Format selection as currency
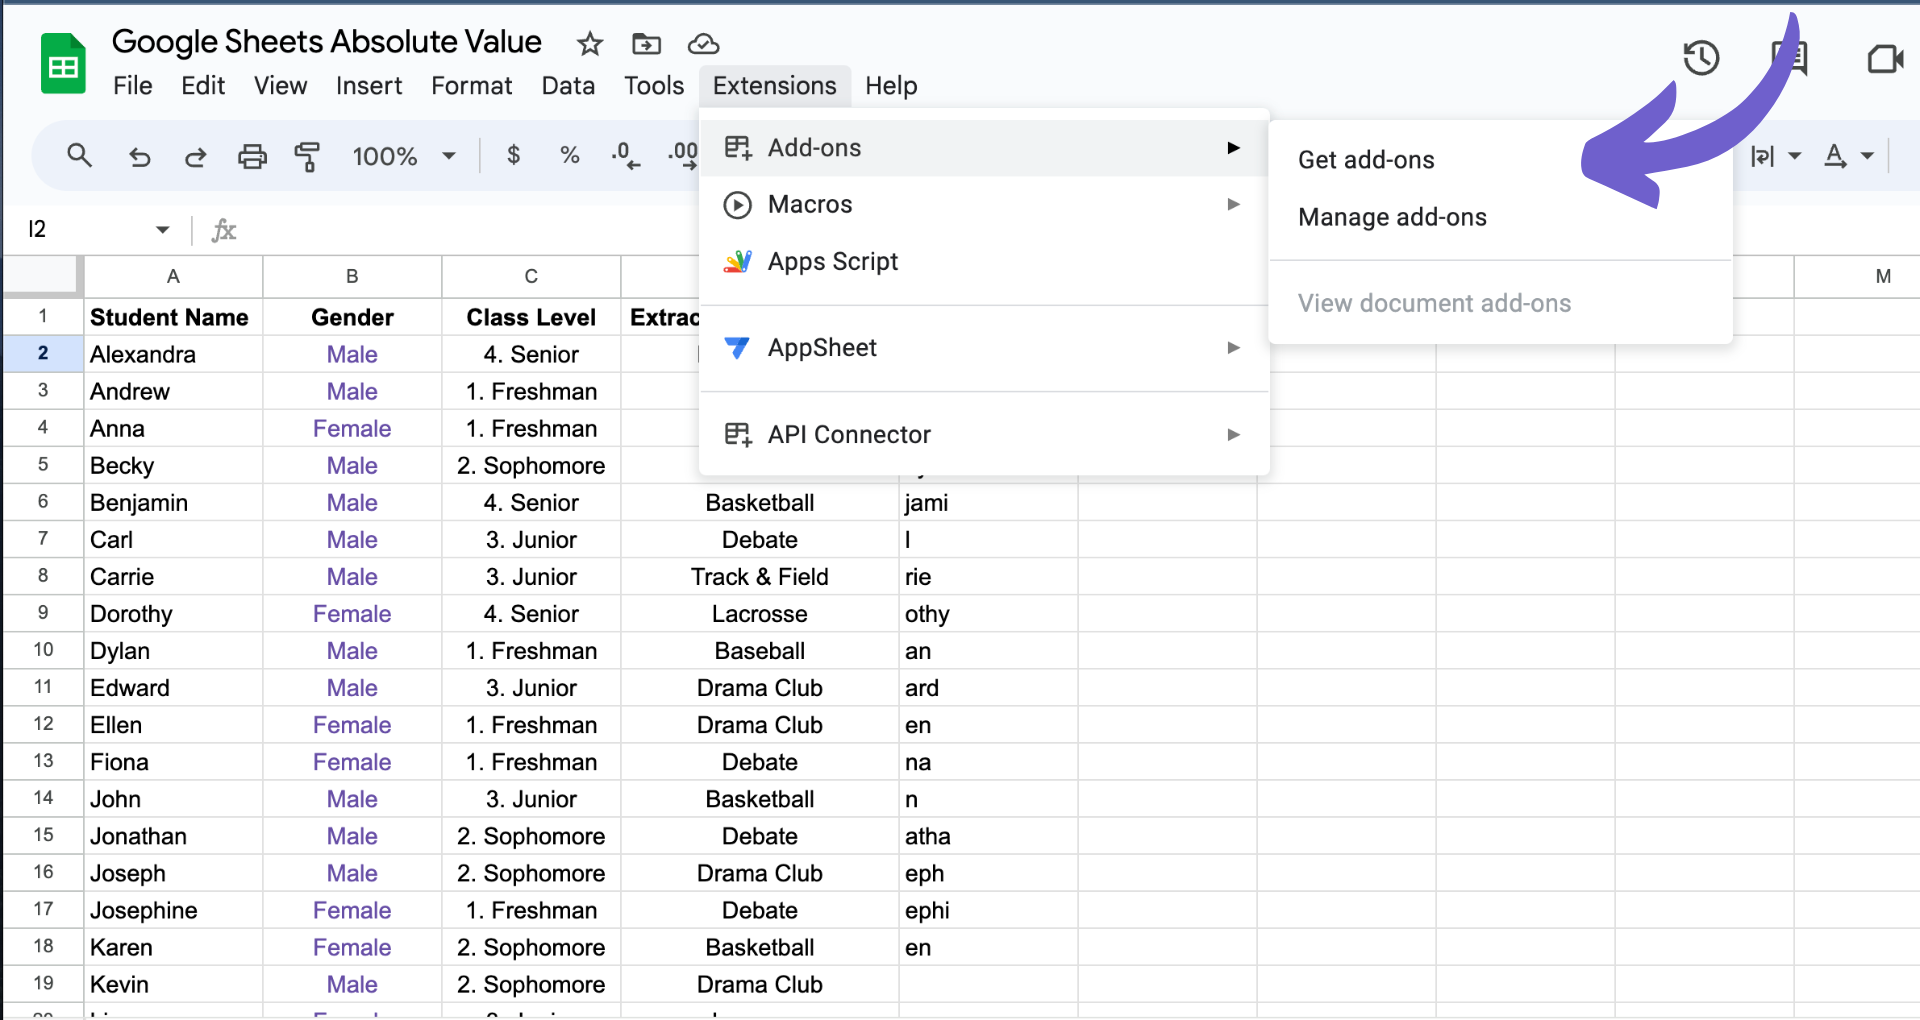Image resolution: width=1920 pixels, height=1020 pixels. (x=514, y=156)
